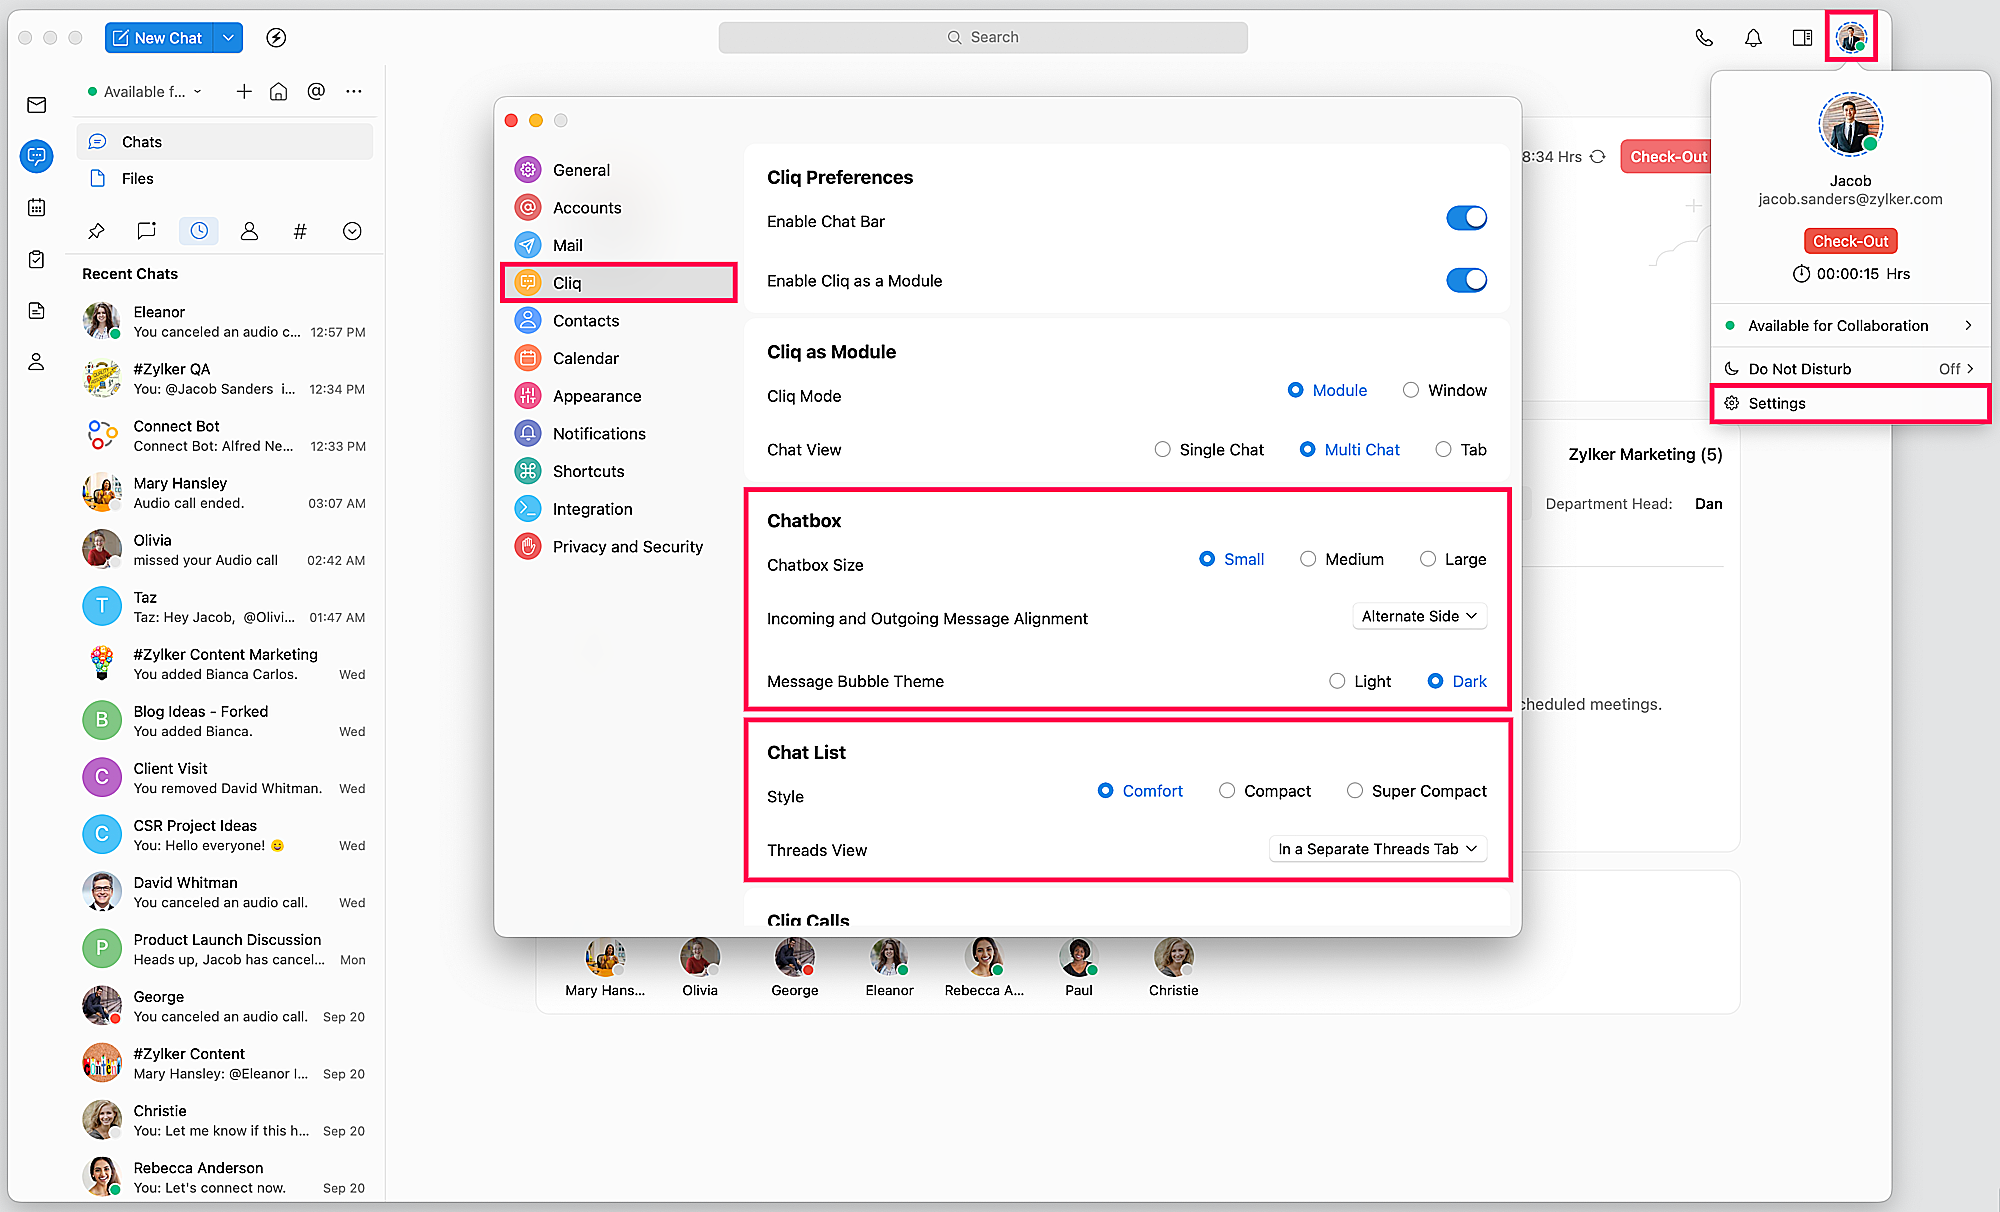Toggle the Enable Cliq as a Module switch

(x=1466, y=281)
